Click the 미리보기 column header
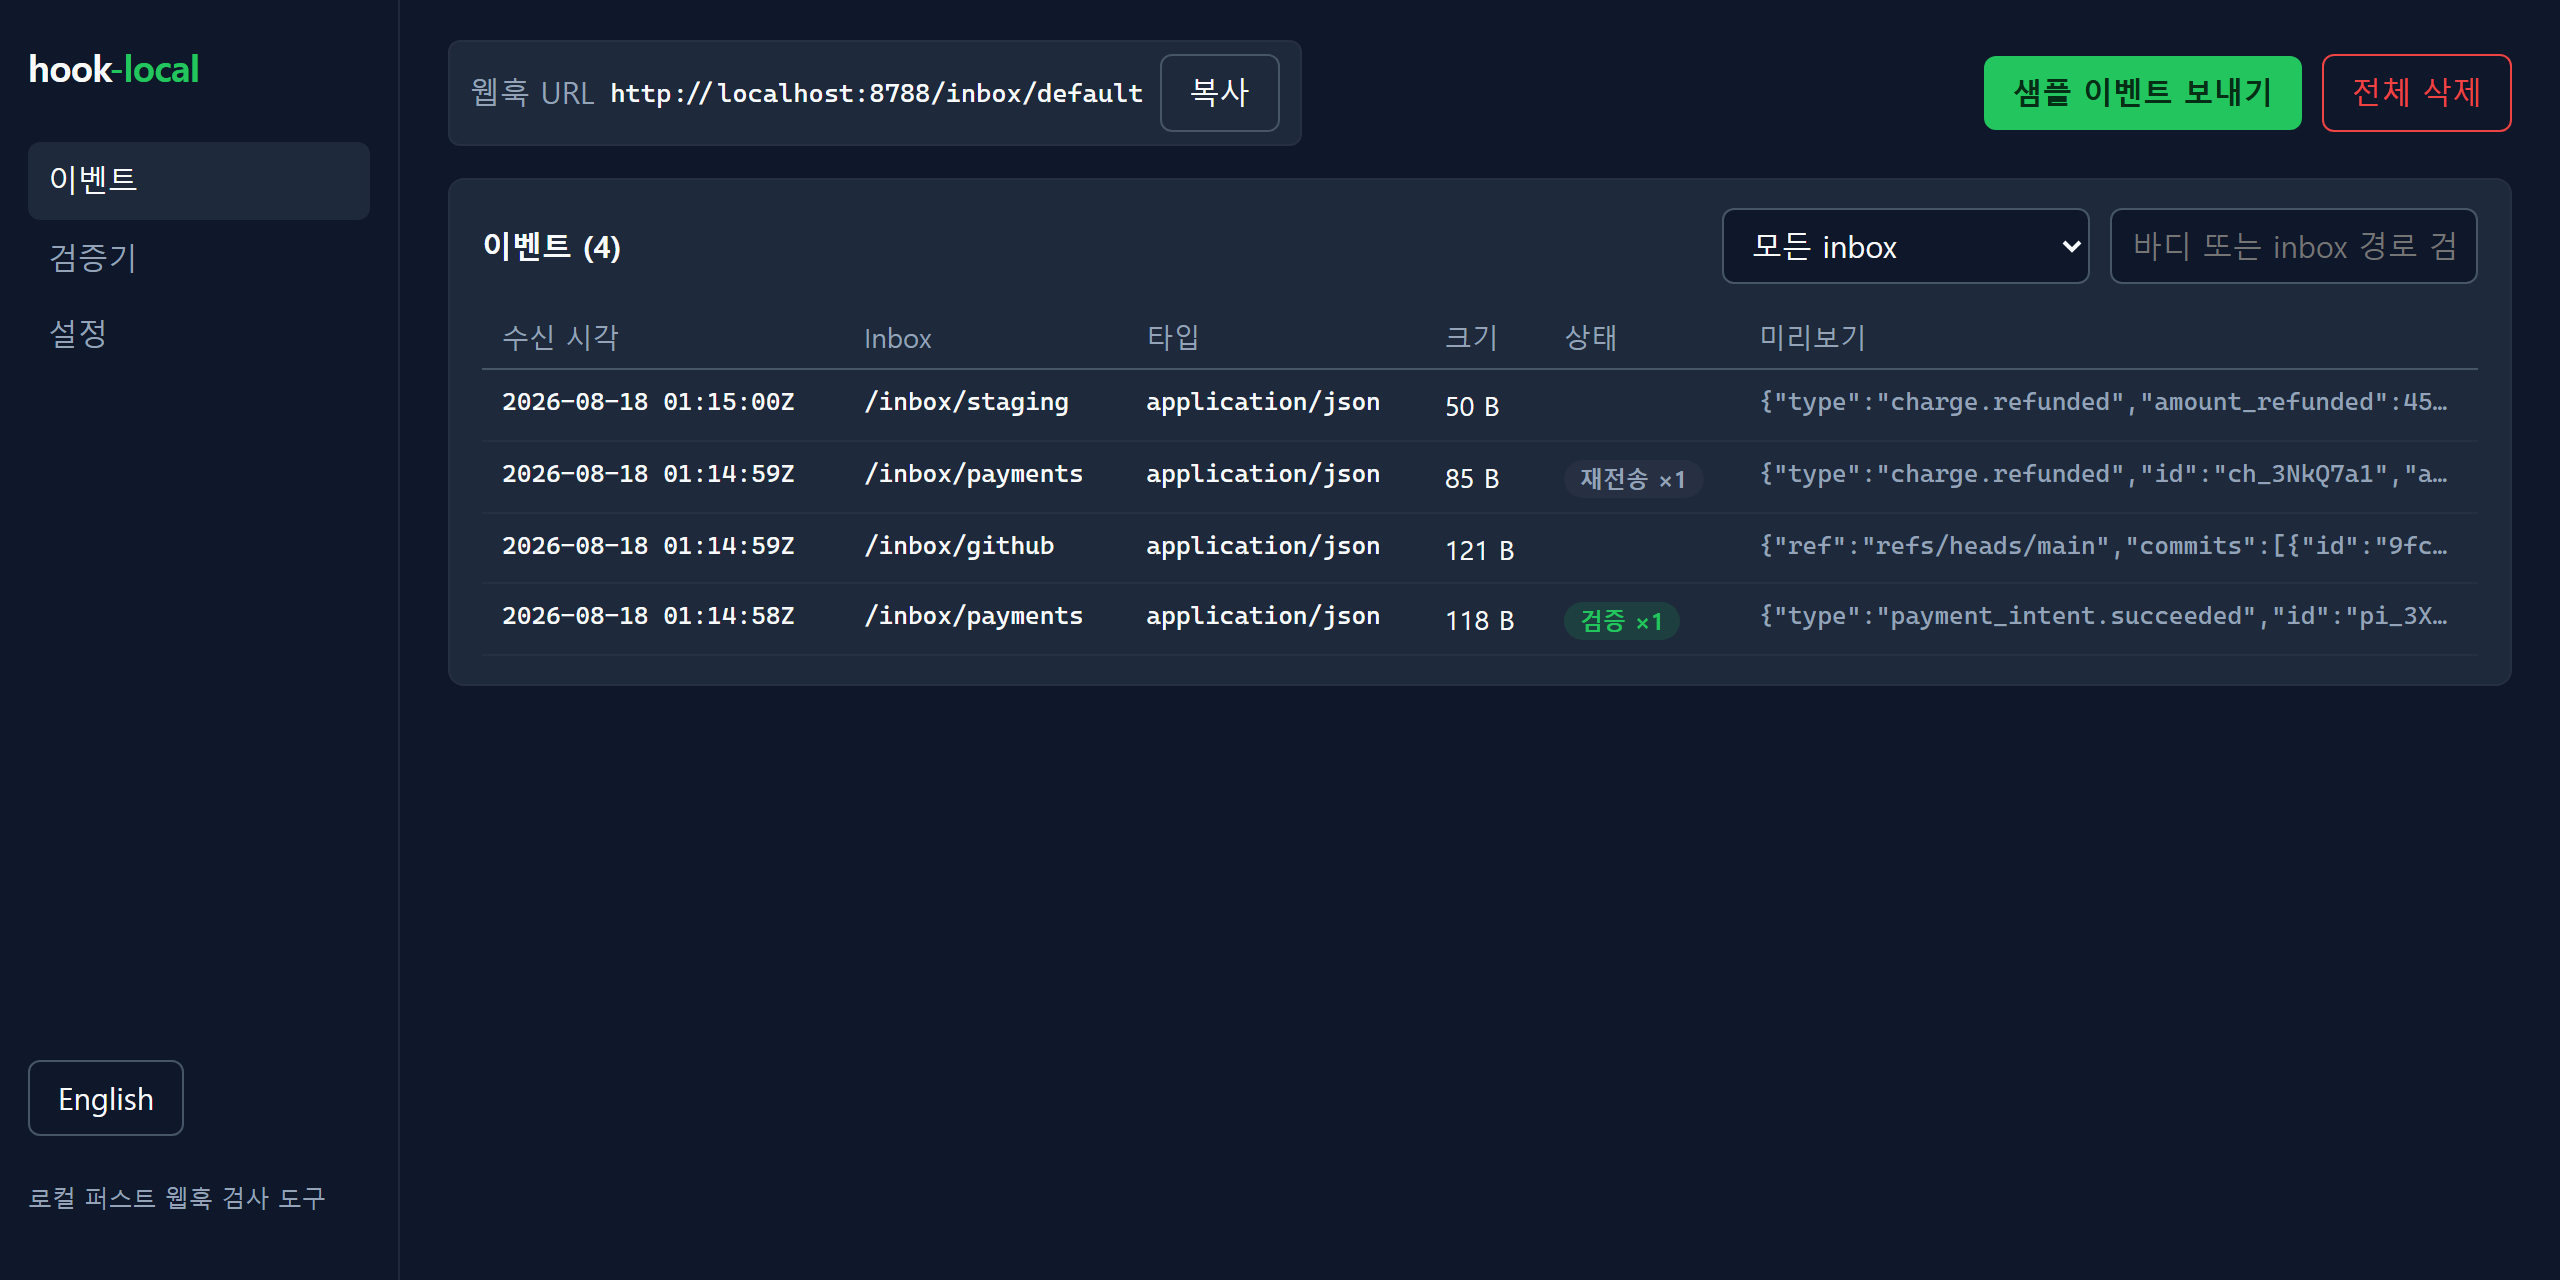This screenshot has height=1280, width=2560. click(x=1812, y=337)
